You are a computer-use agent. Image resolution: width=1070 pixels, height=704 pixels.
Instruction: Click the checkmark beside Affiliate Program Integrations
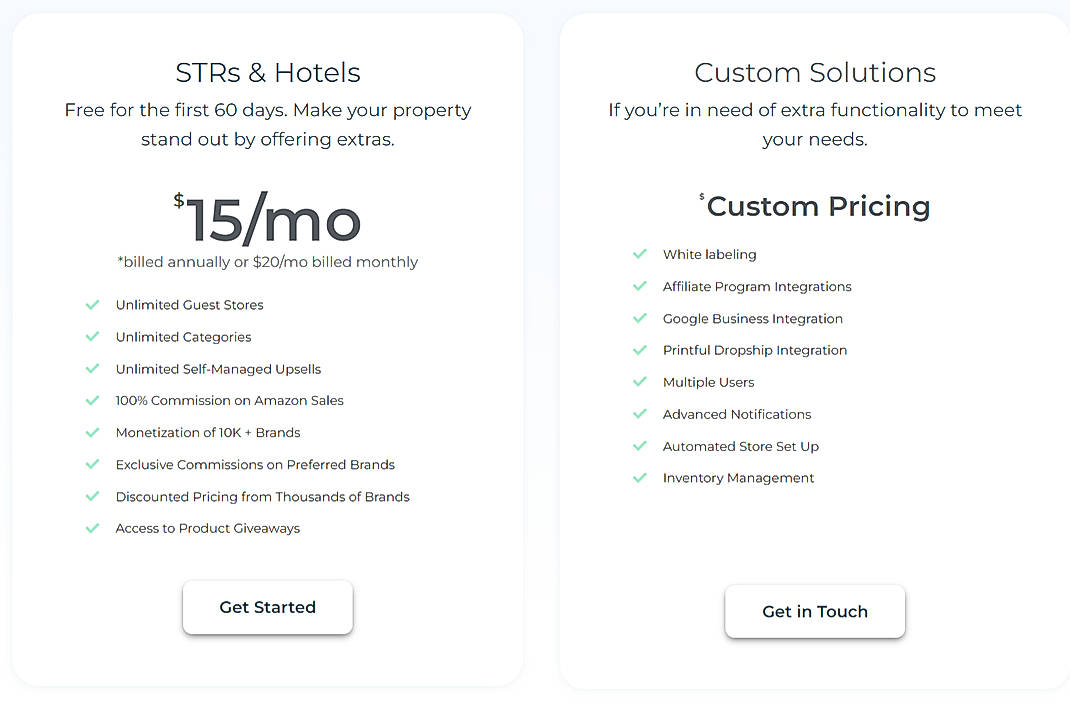640,287
